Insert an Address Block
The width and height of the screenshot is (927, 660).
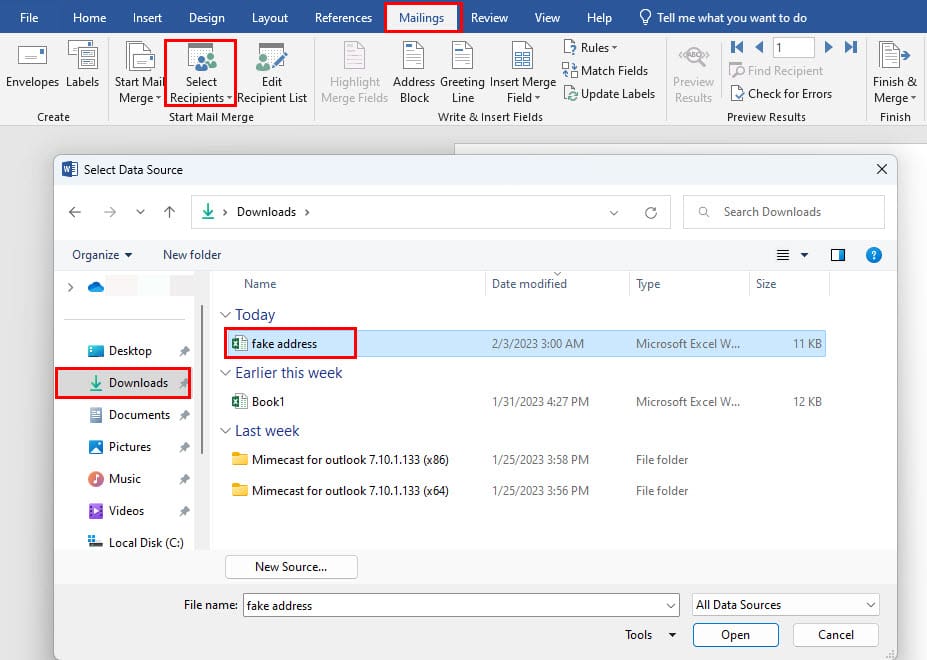click(x=413, y=70)
